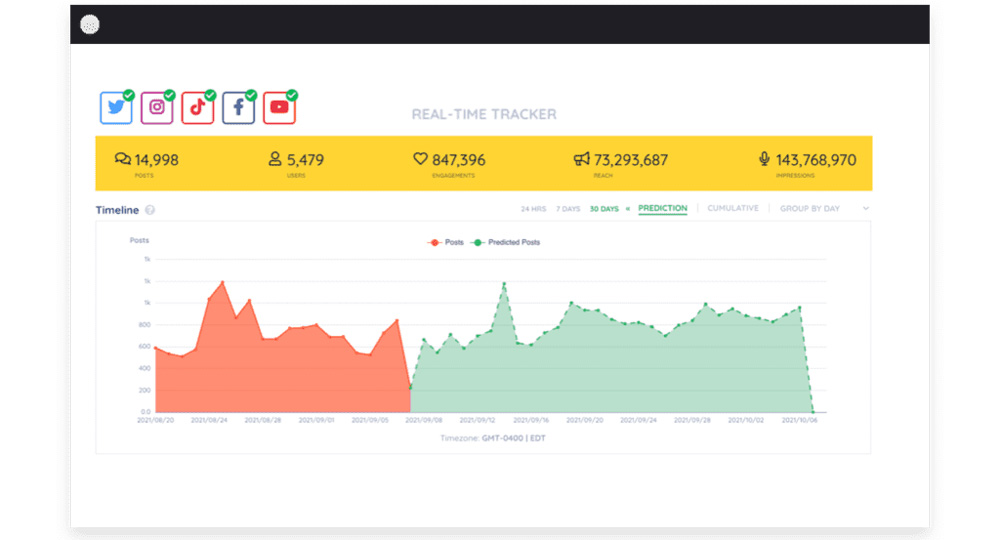Toggle the Predicted Posts legend series

tap(507, 242)
